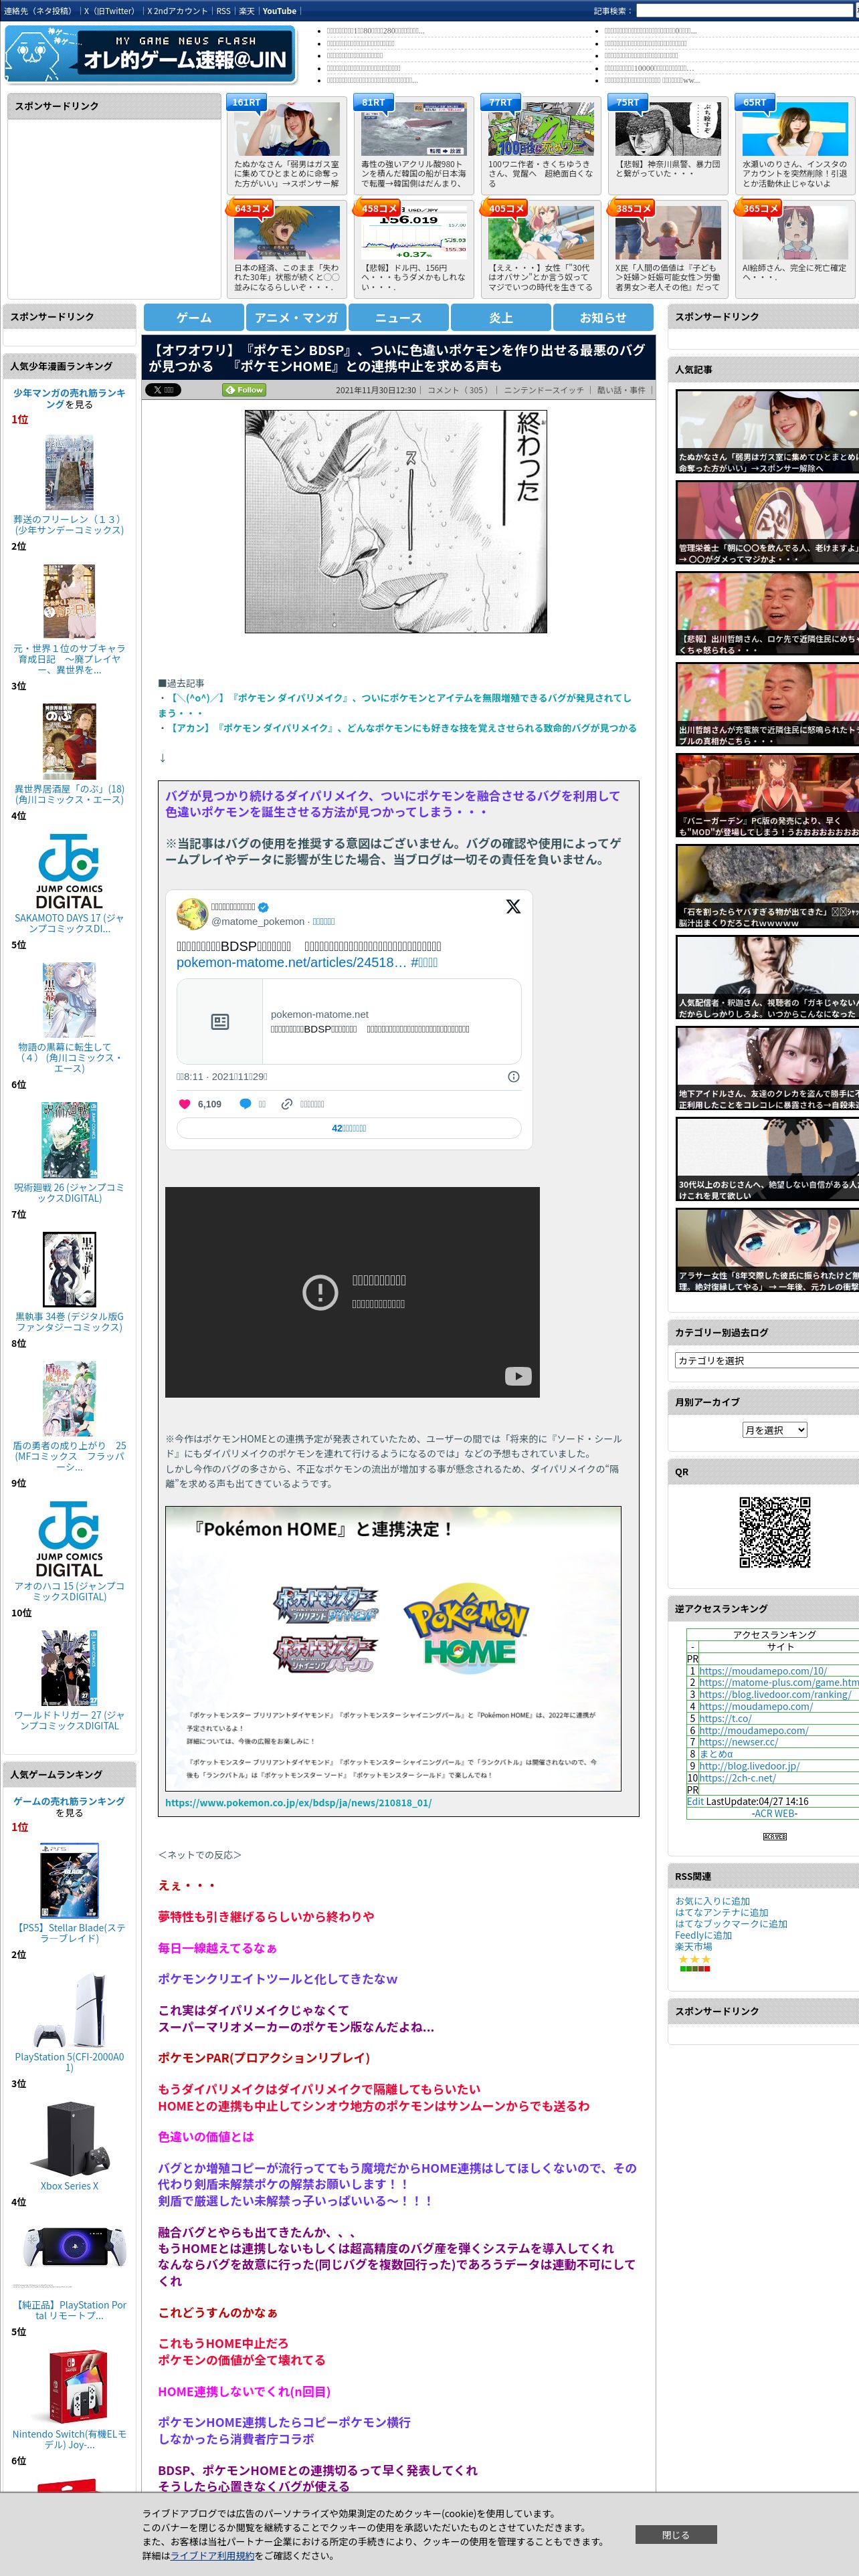Viewport: 859px width, 2576px height.
Task: Open https://moudamepo.com/10/ ranking link
Action: 763,1670
